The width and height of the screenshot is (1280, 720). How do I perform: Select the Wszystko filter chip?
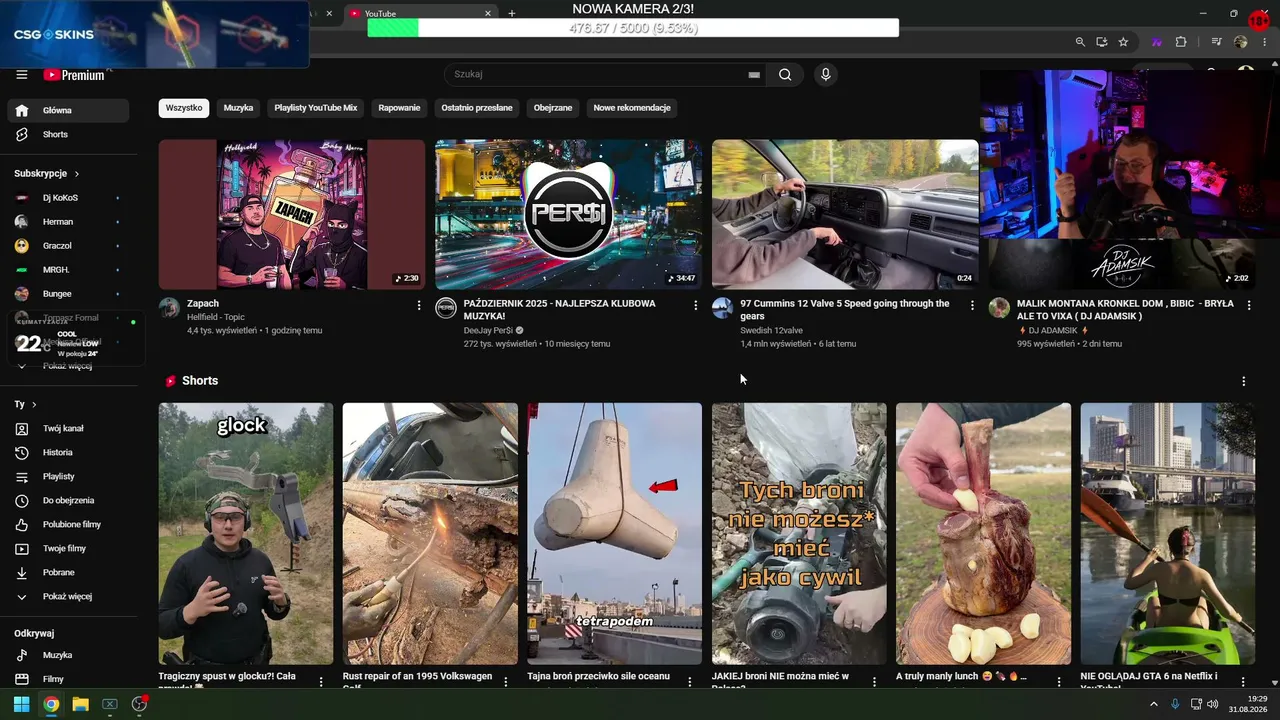184,108
